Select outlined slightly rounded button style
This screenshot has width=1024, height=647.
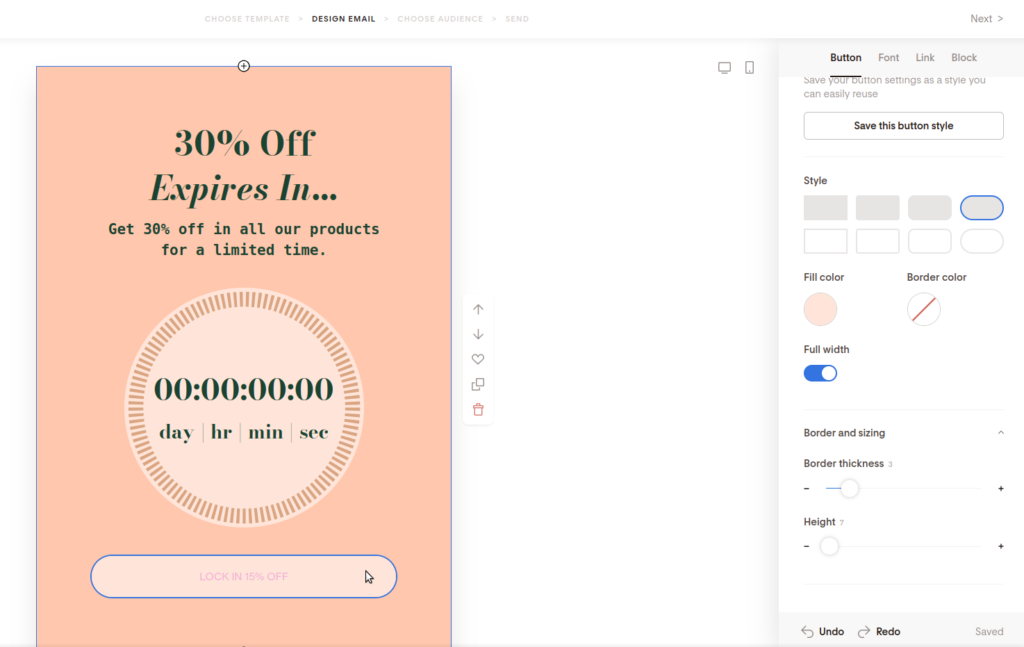click(878, 241)
